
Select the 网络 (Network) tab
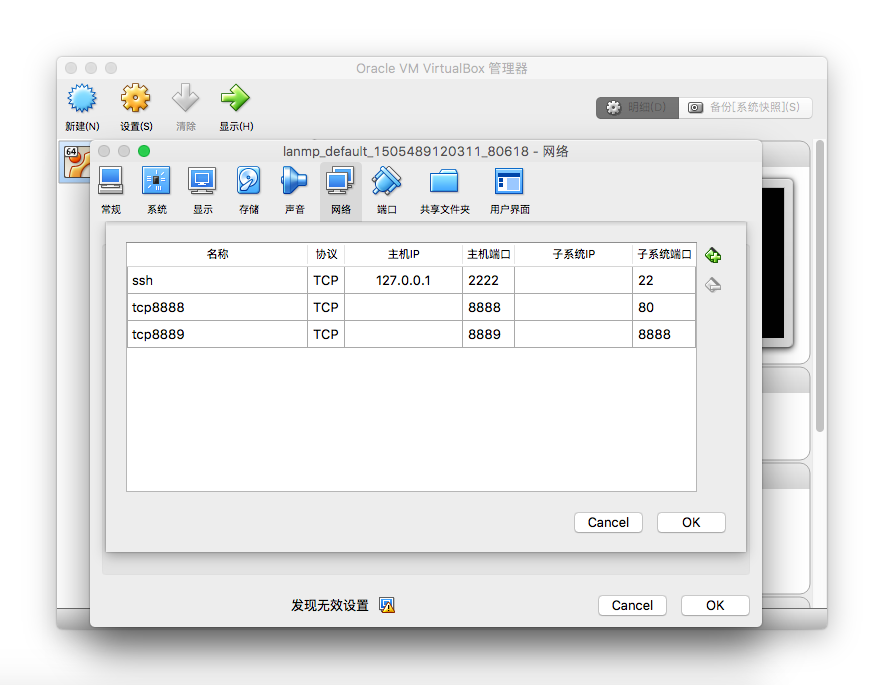point(340,190)
